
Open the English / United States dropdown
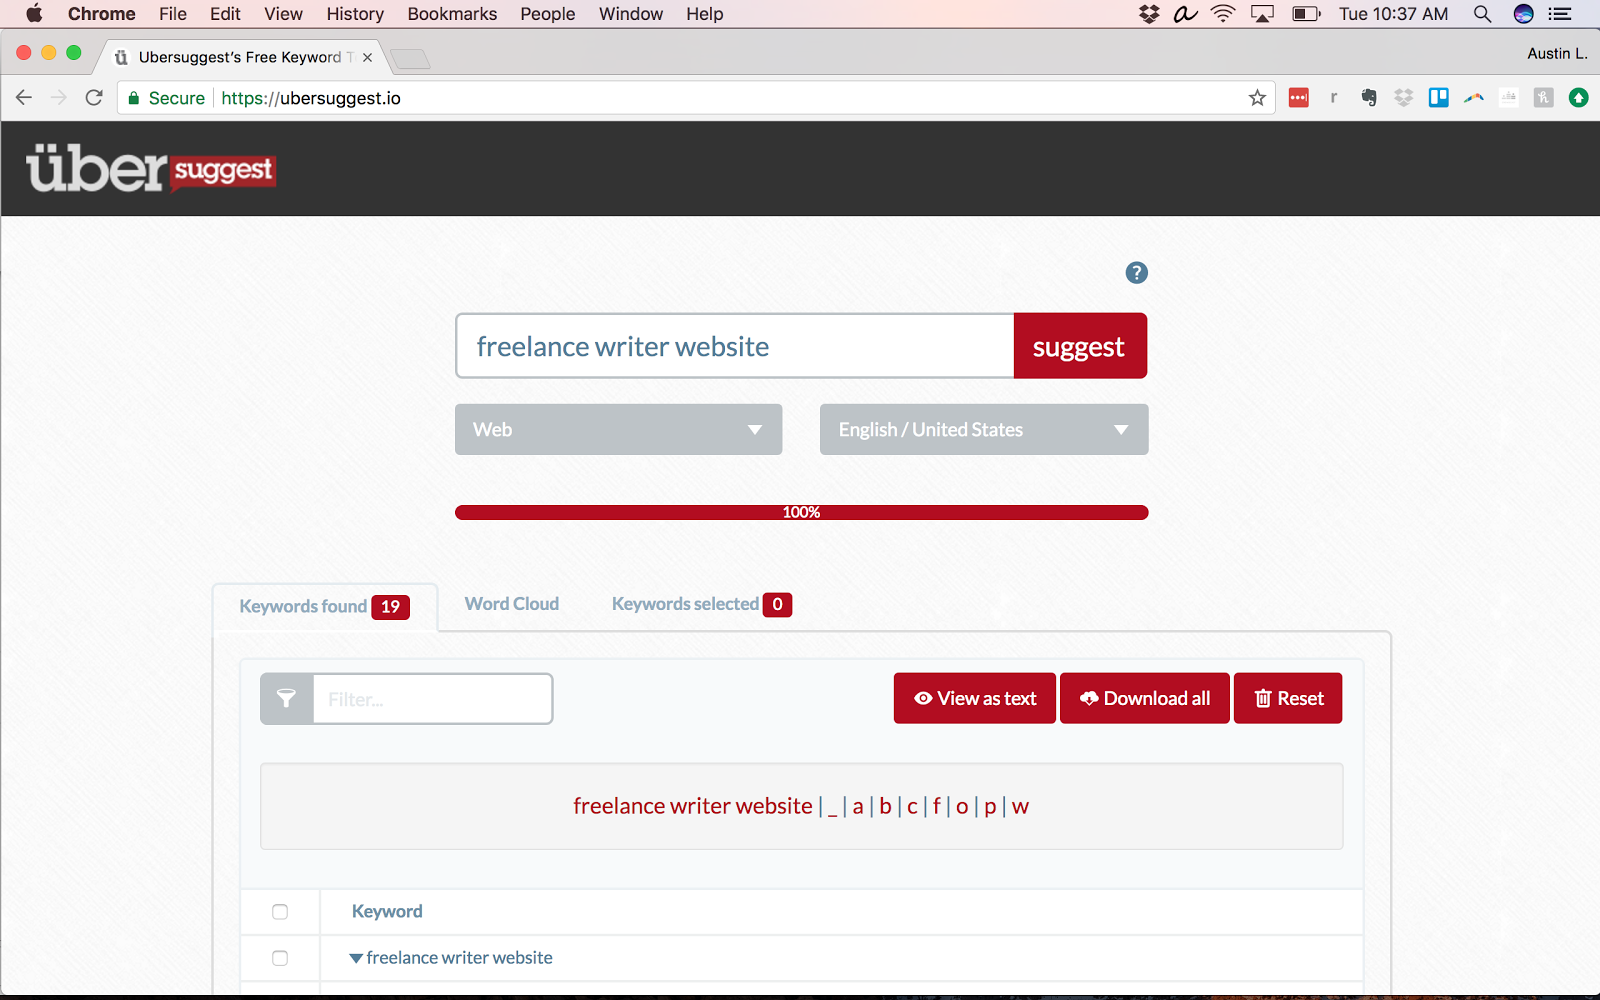pyautogui.click(x=984, y=430)
